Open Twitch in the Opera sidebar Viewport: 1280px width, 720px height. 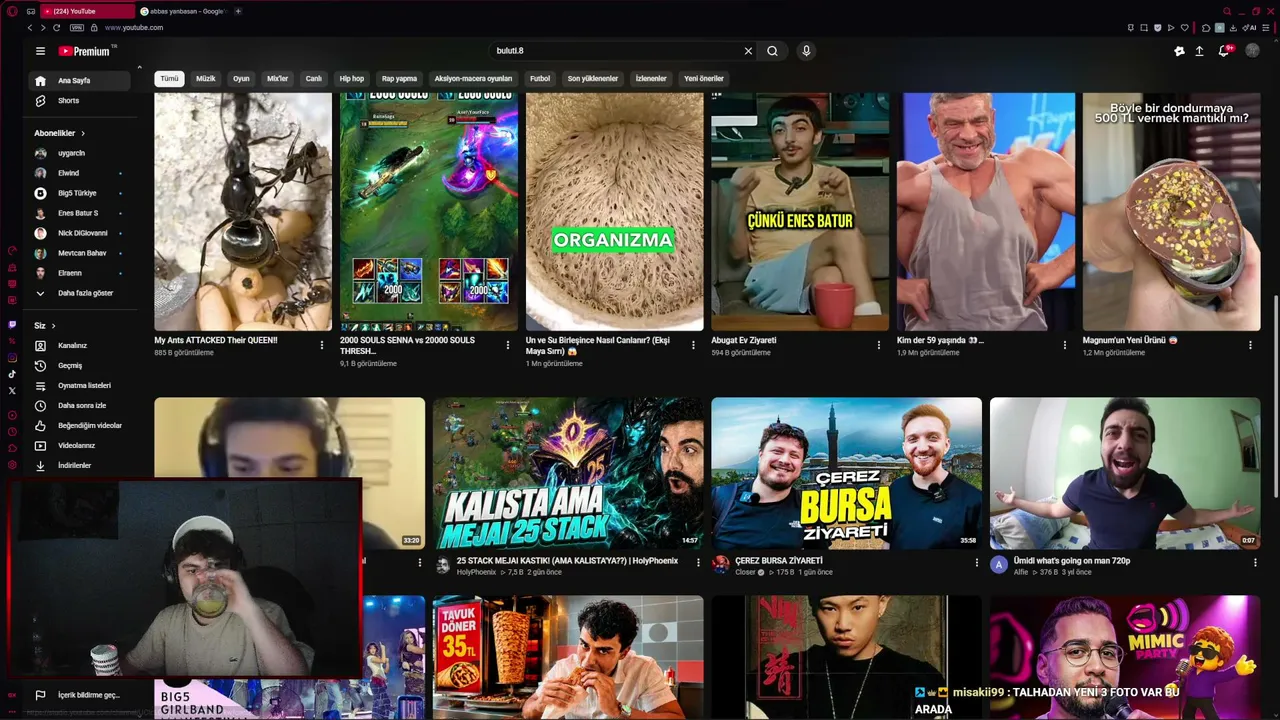click(12, 325)
